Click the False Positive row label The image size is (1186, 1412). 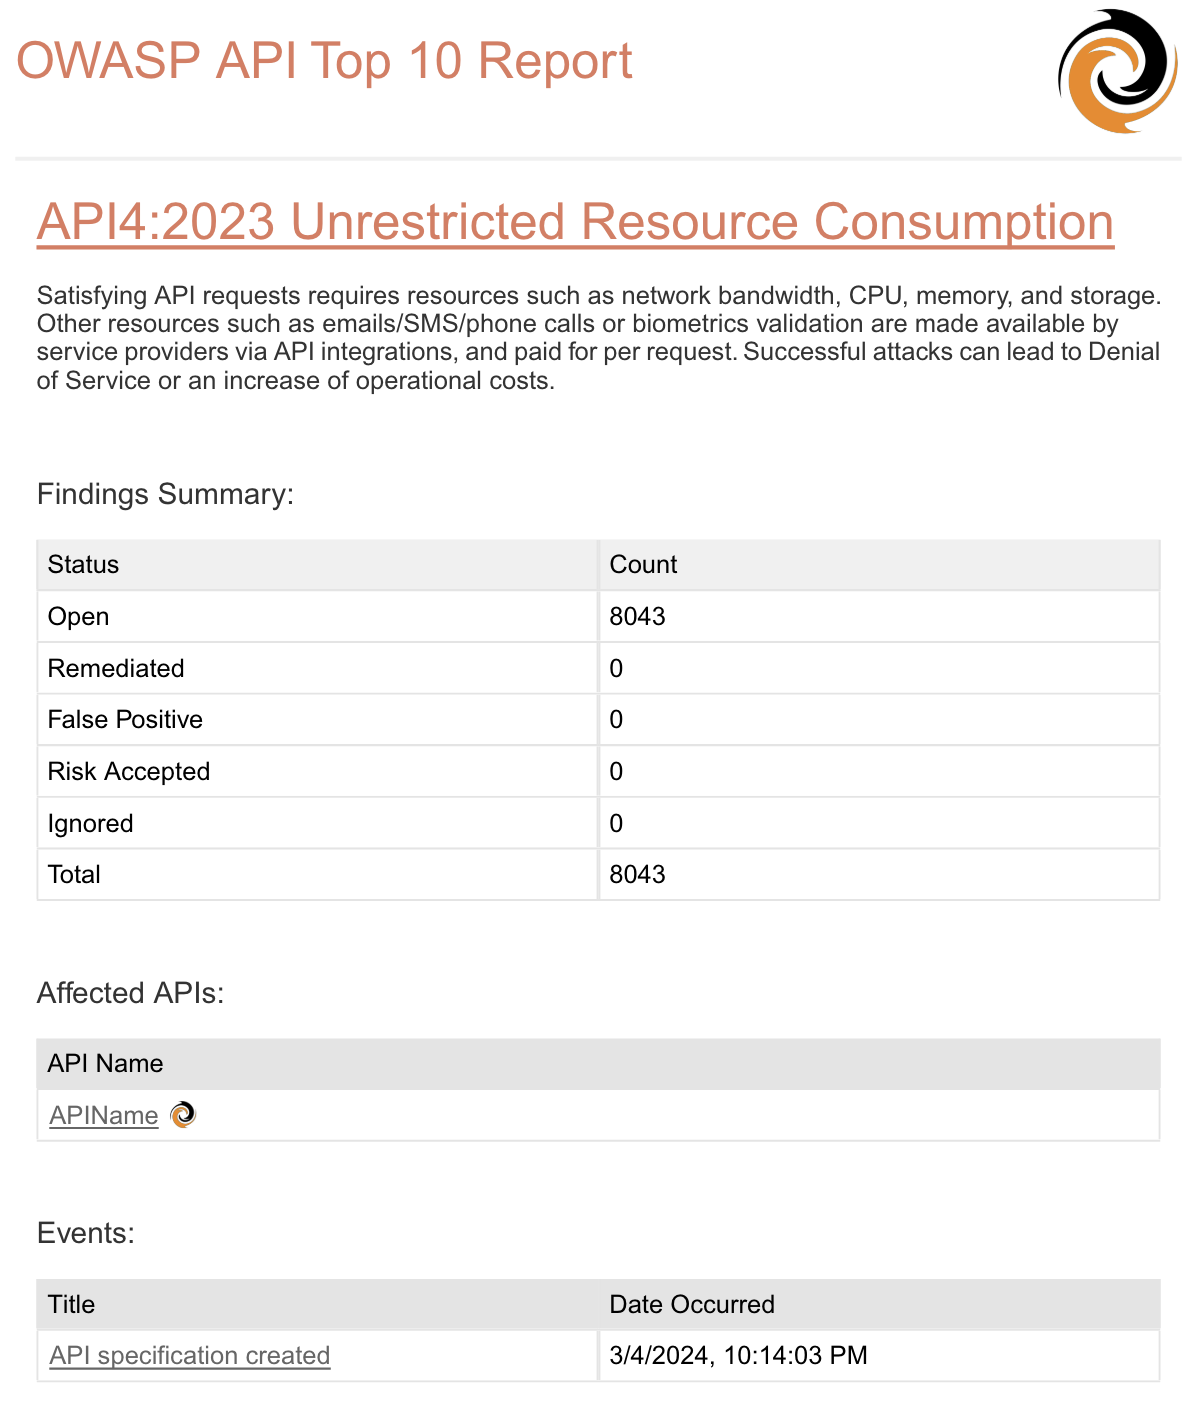click(x=125, y=719)
